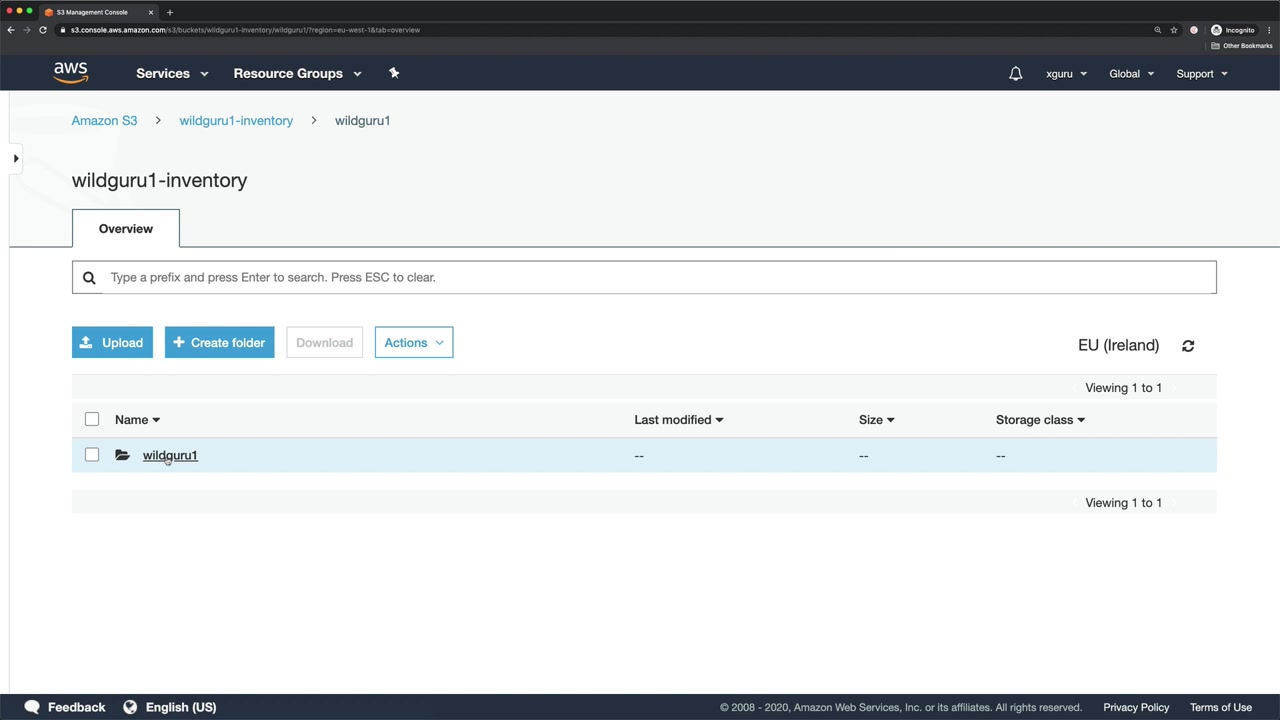Open a new browser tab with the plus icon
Image resolution: width=1280 pixels, height=720 pixels.
(170, 12)
